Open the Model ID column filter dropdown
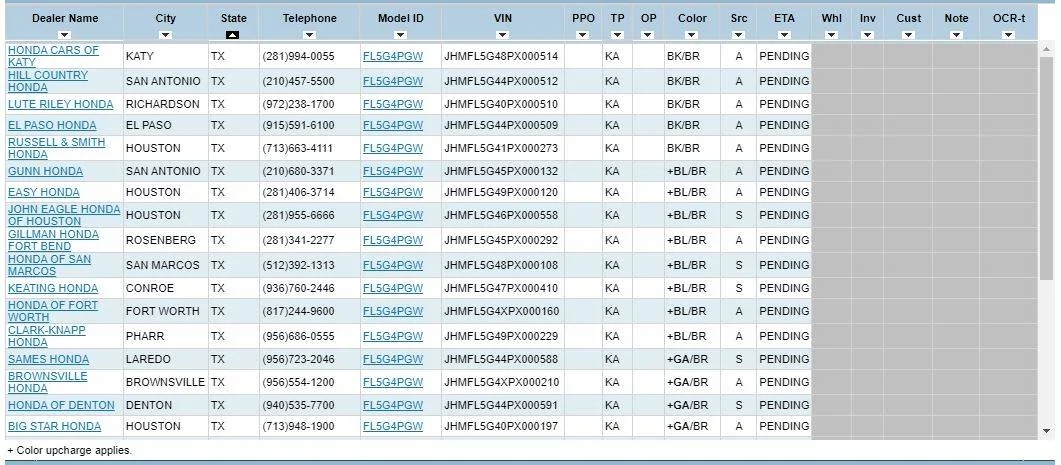Viewport: 1061px width, 465px height. click(401, 35)
